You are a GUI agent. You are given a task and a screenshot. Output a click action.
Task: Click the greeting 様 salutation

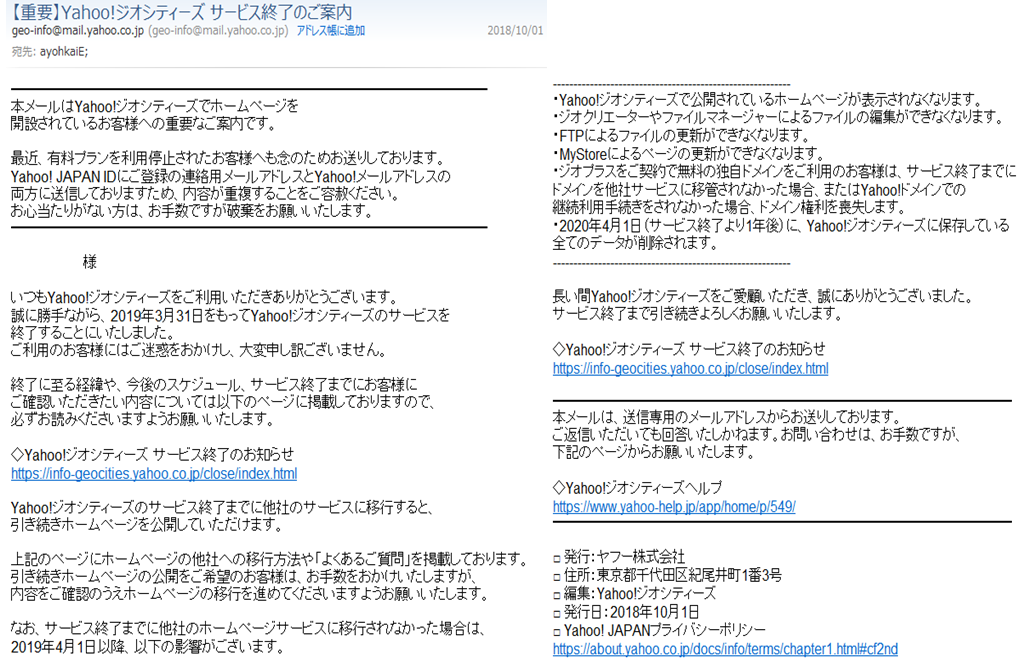click(90, 262)
